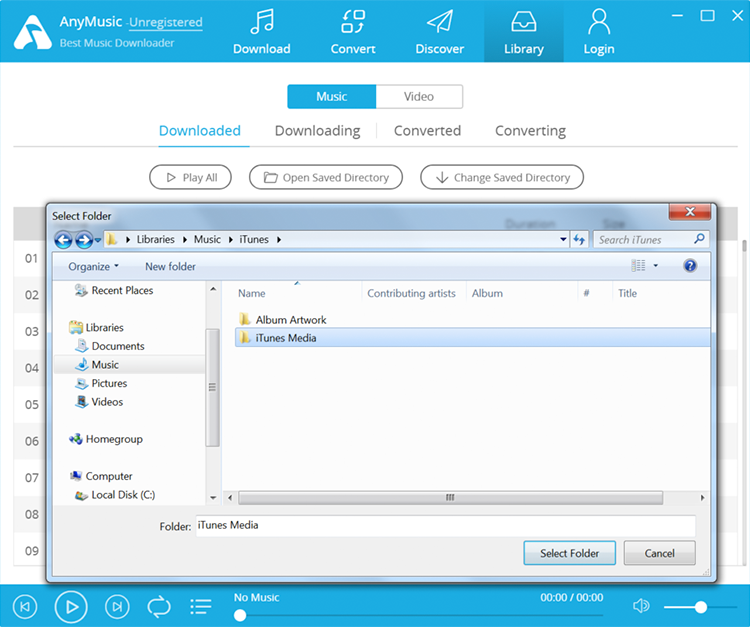Open the Organize menu
Screen dimensions: 750x627
tap(93, 266)
